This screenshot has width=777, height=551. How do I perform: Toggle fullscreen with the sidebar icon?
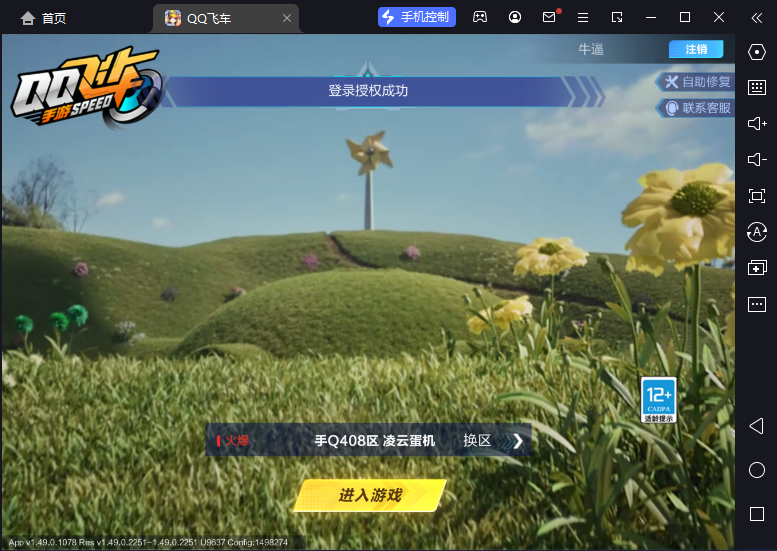tap(757, 196)
